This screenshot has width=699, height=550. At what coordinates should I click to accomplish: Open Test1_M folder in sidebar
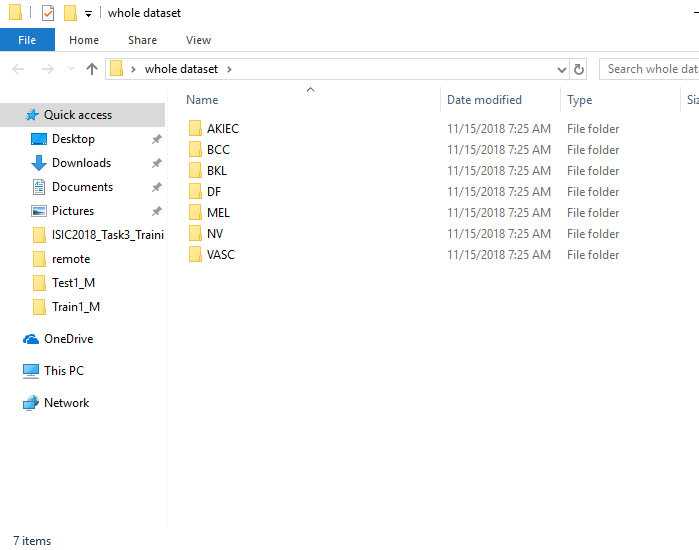(74, 283)
